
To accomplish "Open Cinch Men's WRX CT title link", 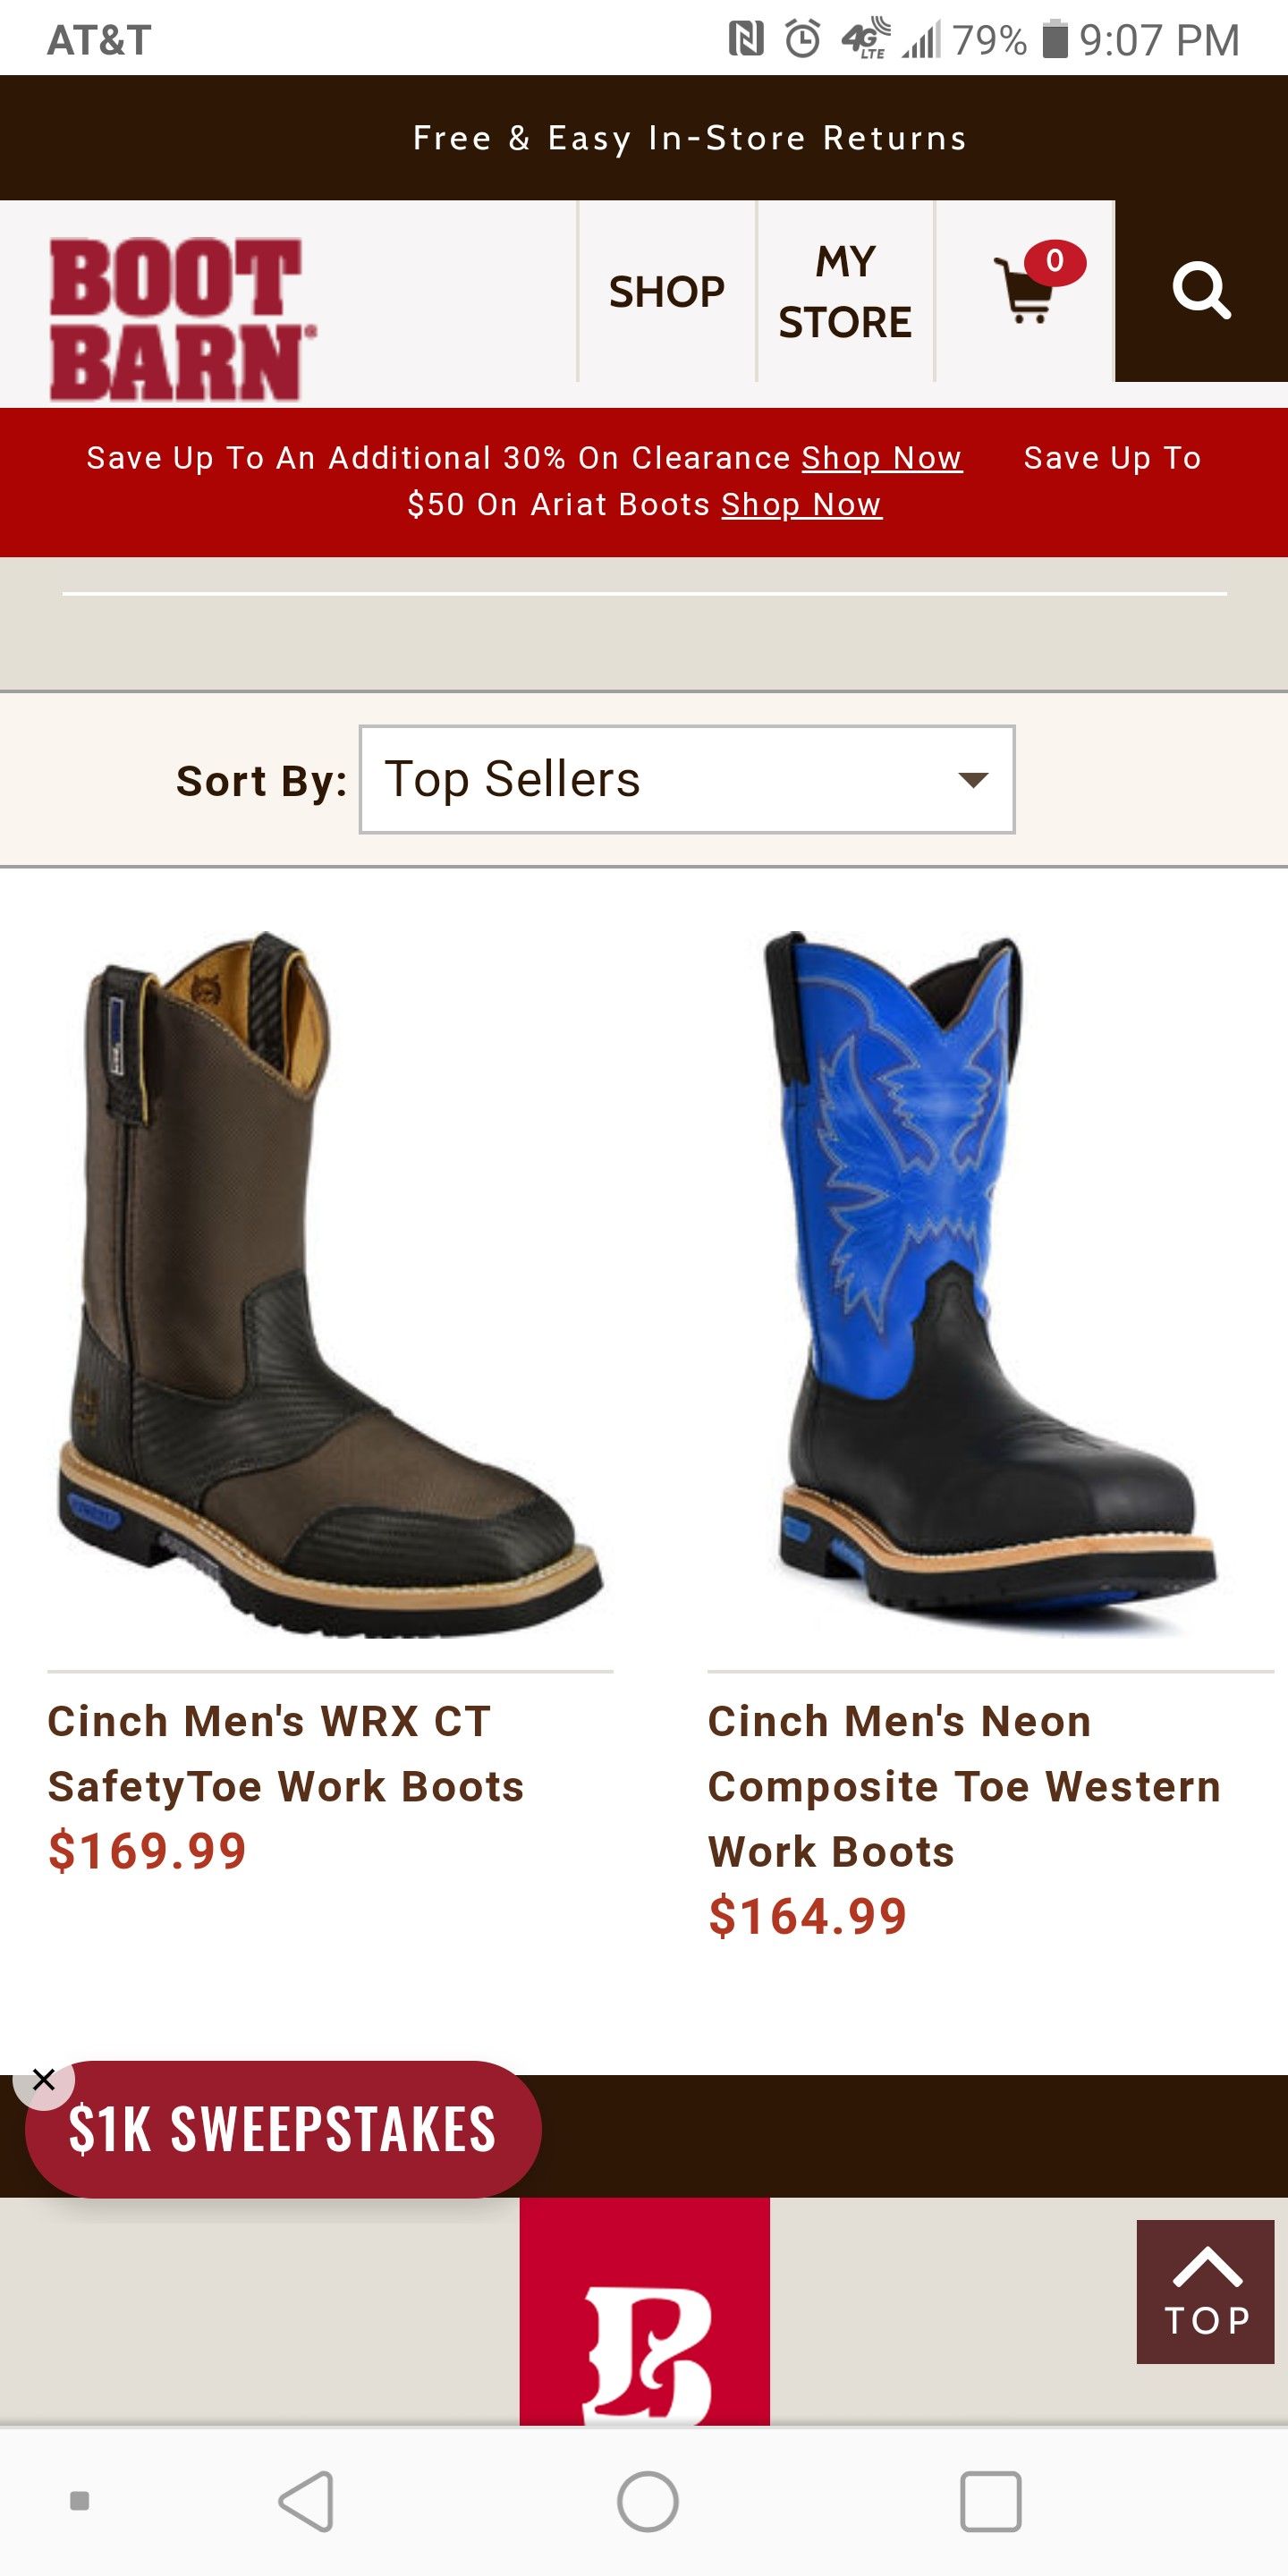I will pyautogui.click(x=286, y=1754).
